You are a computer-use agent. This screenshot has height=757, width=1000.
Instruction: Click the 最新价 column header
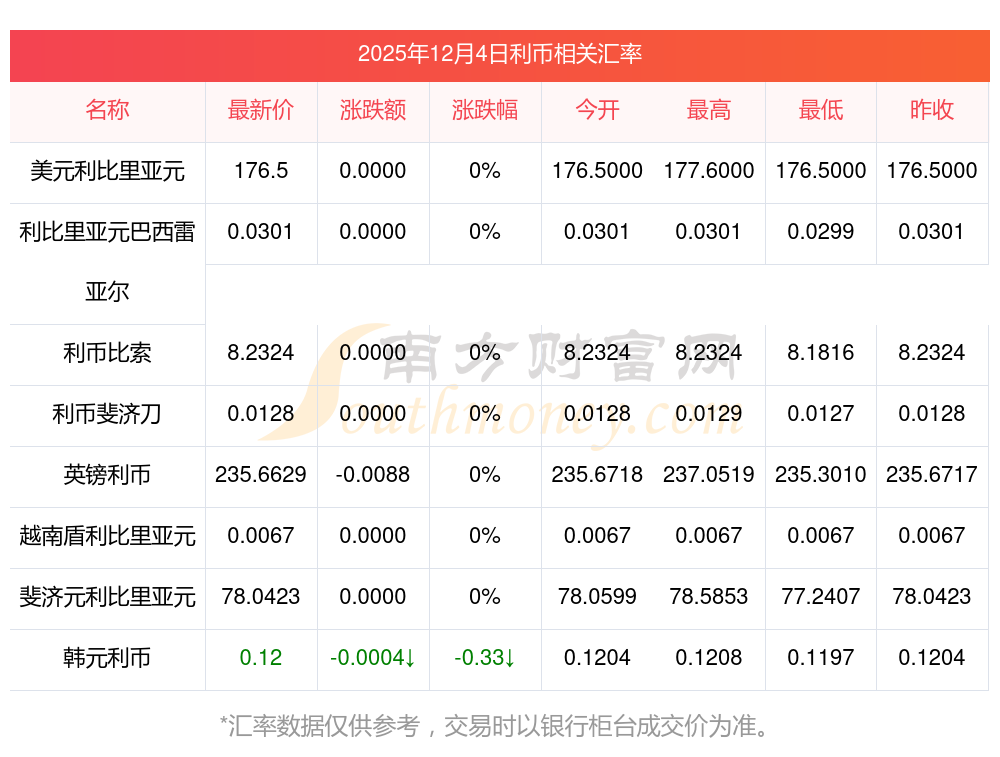point(261,110)
